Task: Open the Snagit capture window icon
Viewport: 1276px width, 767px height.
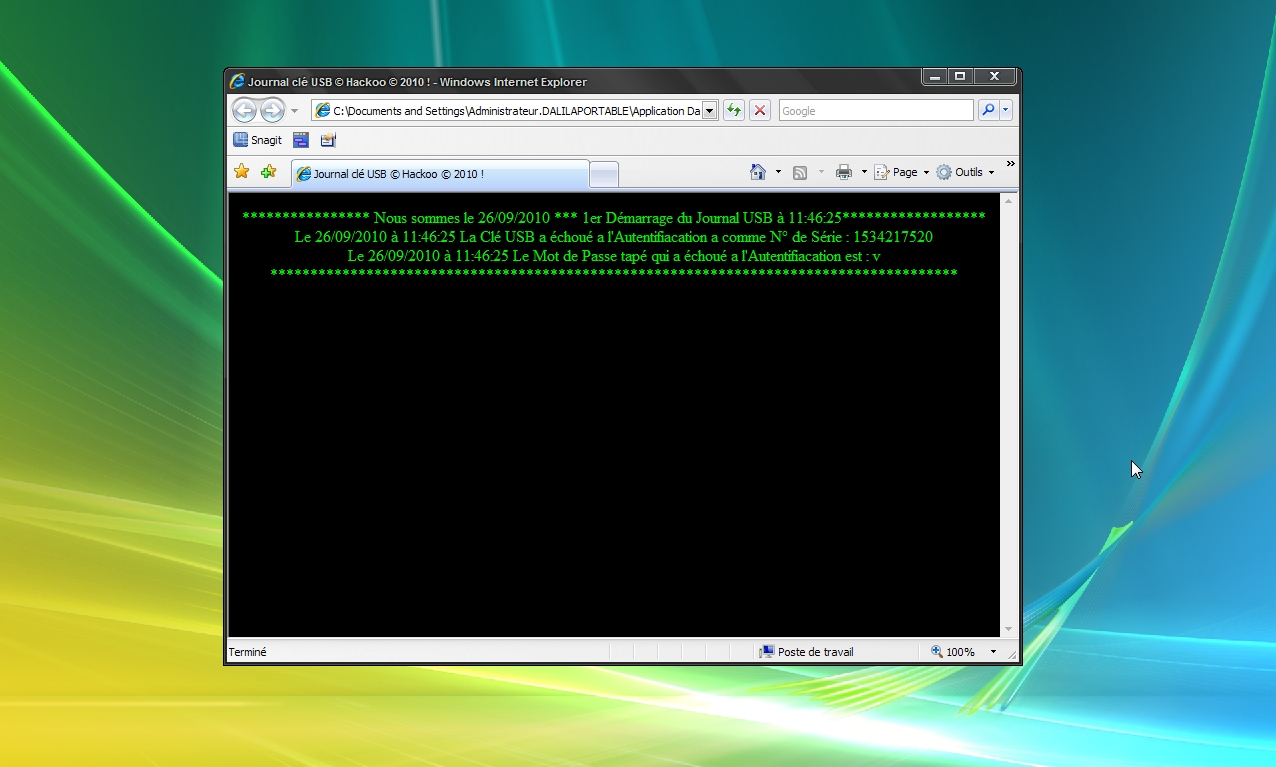Action: 301,140
